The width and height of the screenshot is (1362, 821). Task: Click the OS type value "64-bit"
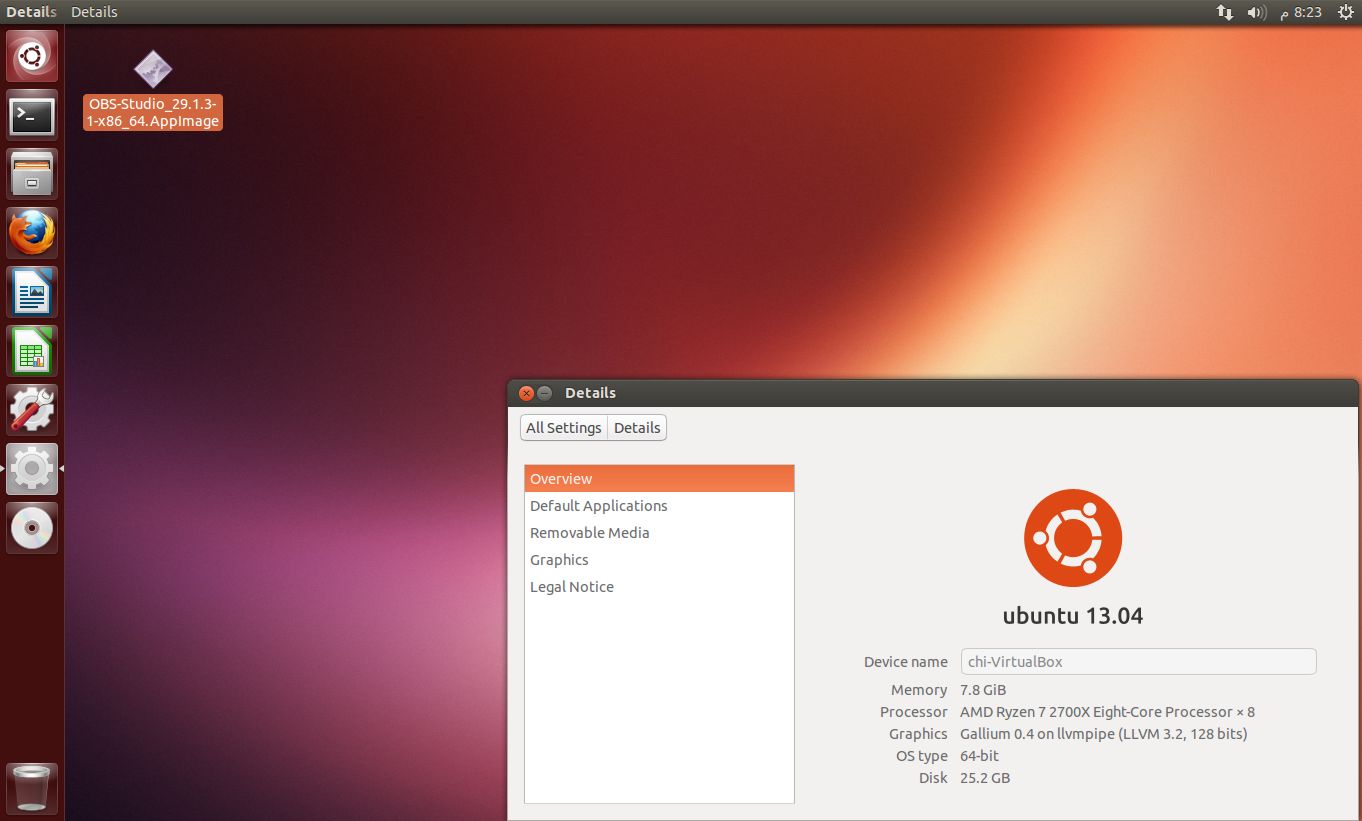(x=979, y=756)
